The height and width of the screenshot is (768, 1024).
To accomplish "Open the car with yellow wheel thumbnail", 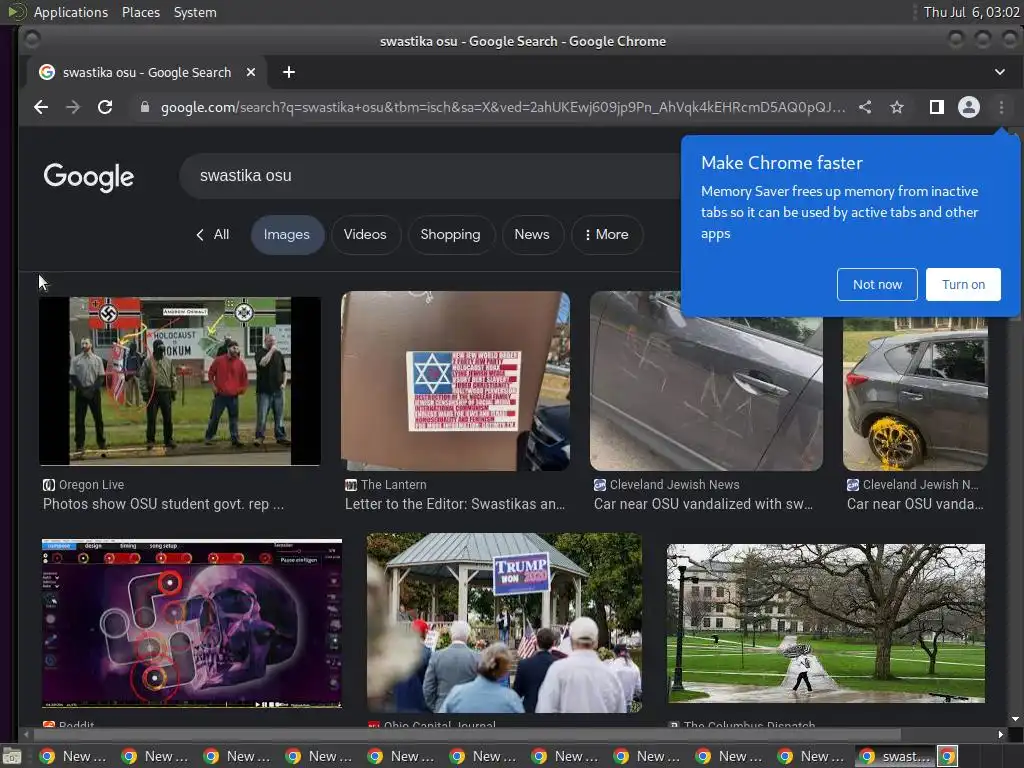I will point(915,394).
